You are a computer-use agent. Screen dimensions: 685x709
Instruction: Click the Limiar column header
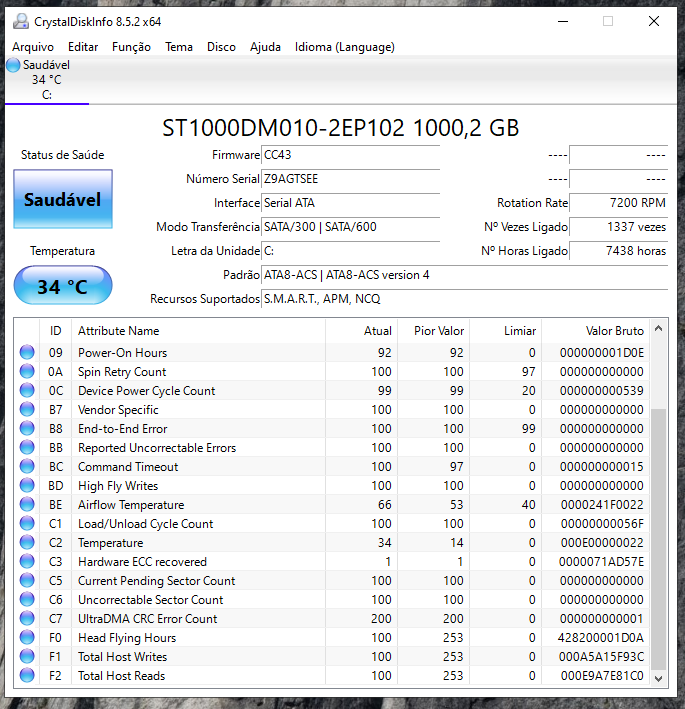tap(505, 331)
